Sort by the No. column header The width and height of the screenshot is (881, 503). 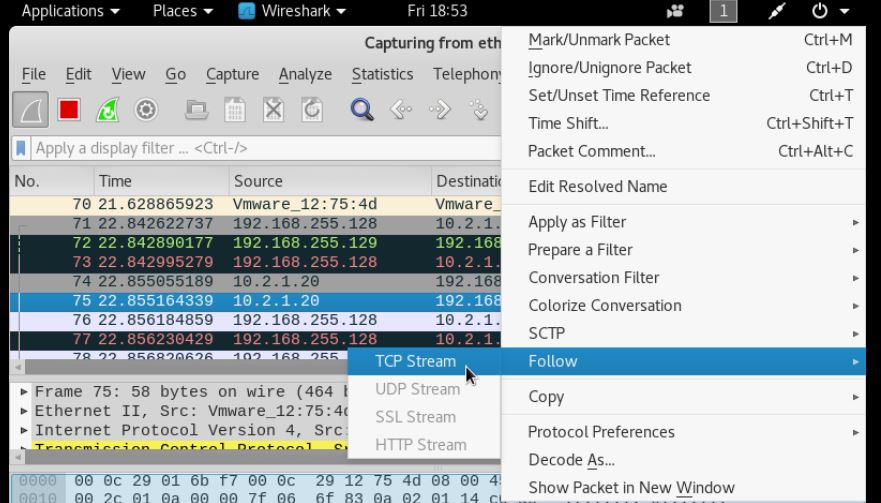[52, 181]
